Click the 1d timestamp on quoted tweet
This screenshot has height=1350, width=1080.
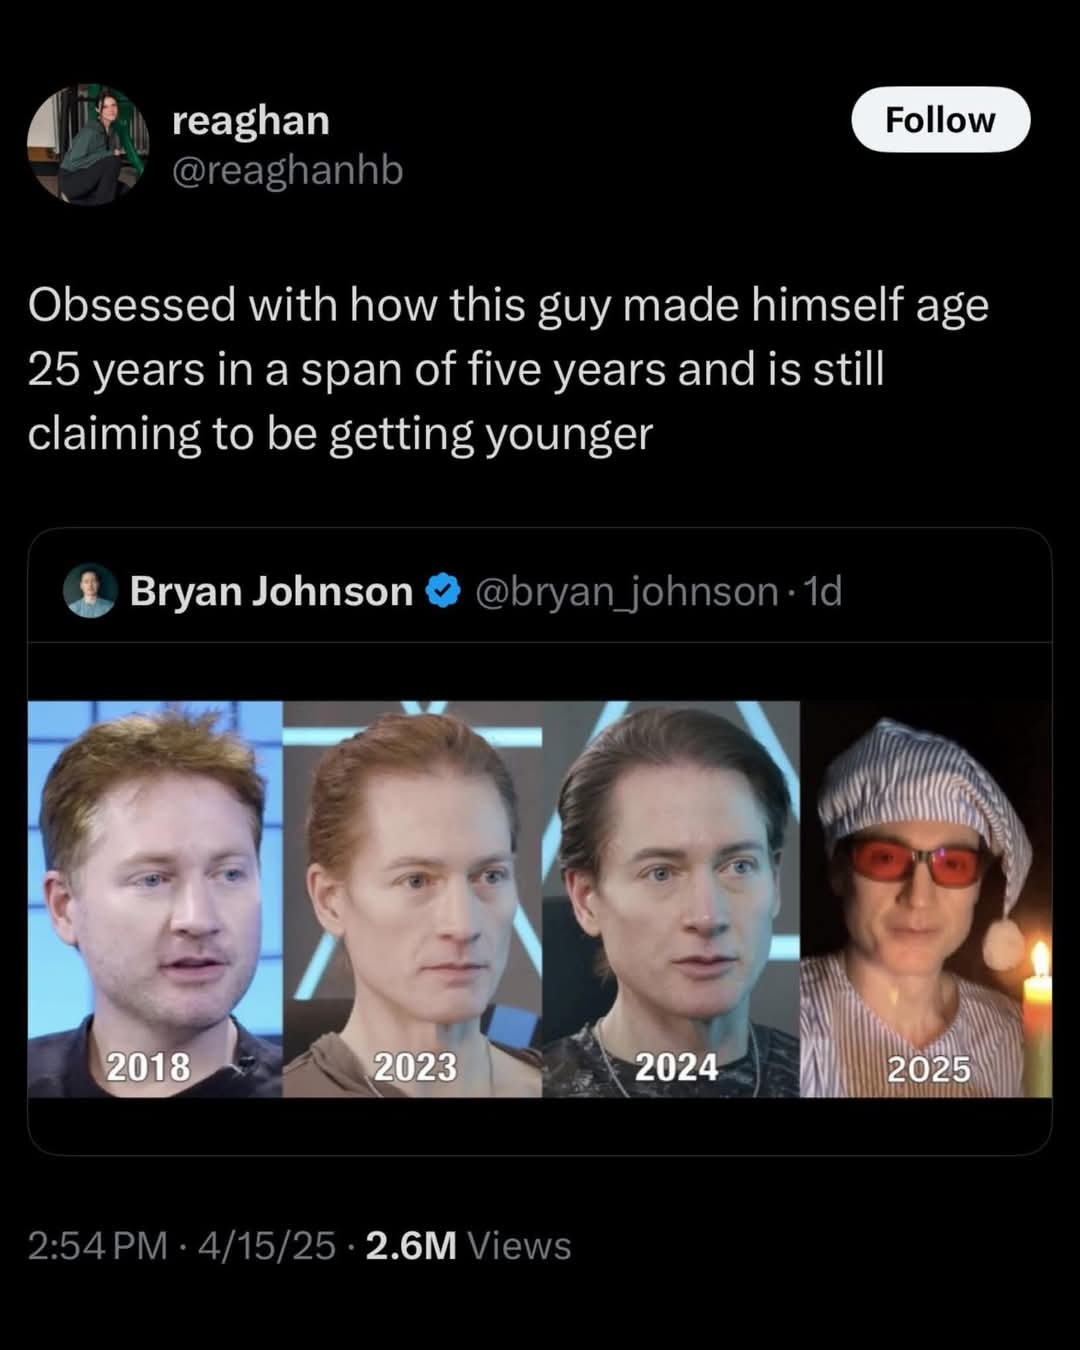(824, 591)
